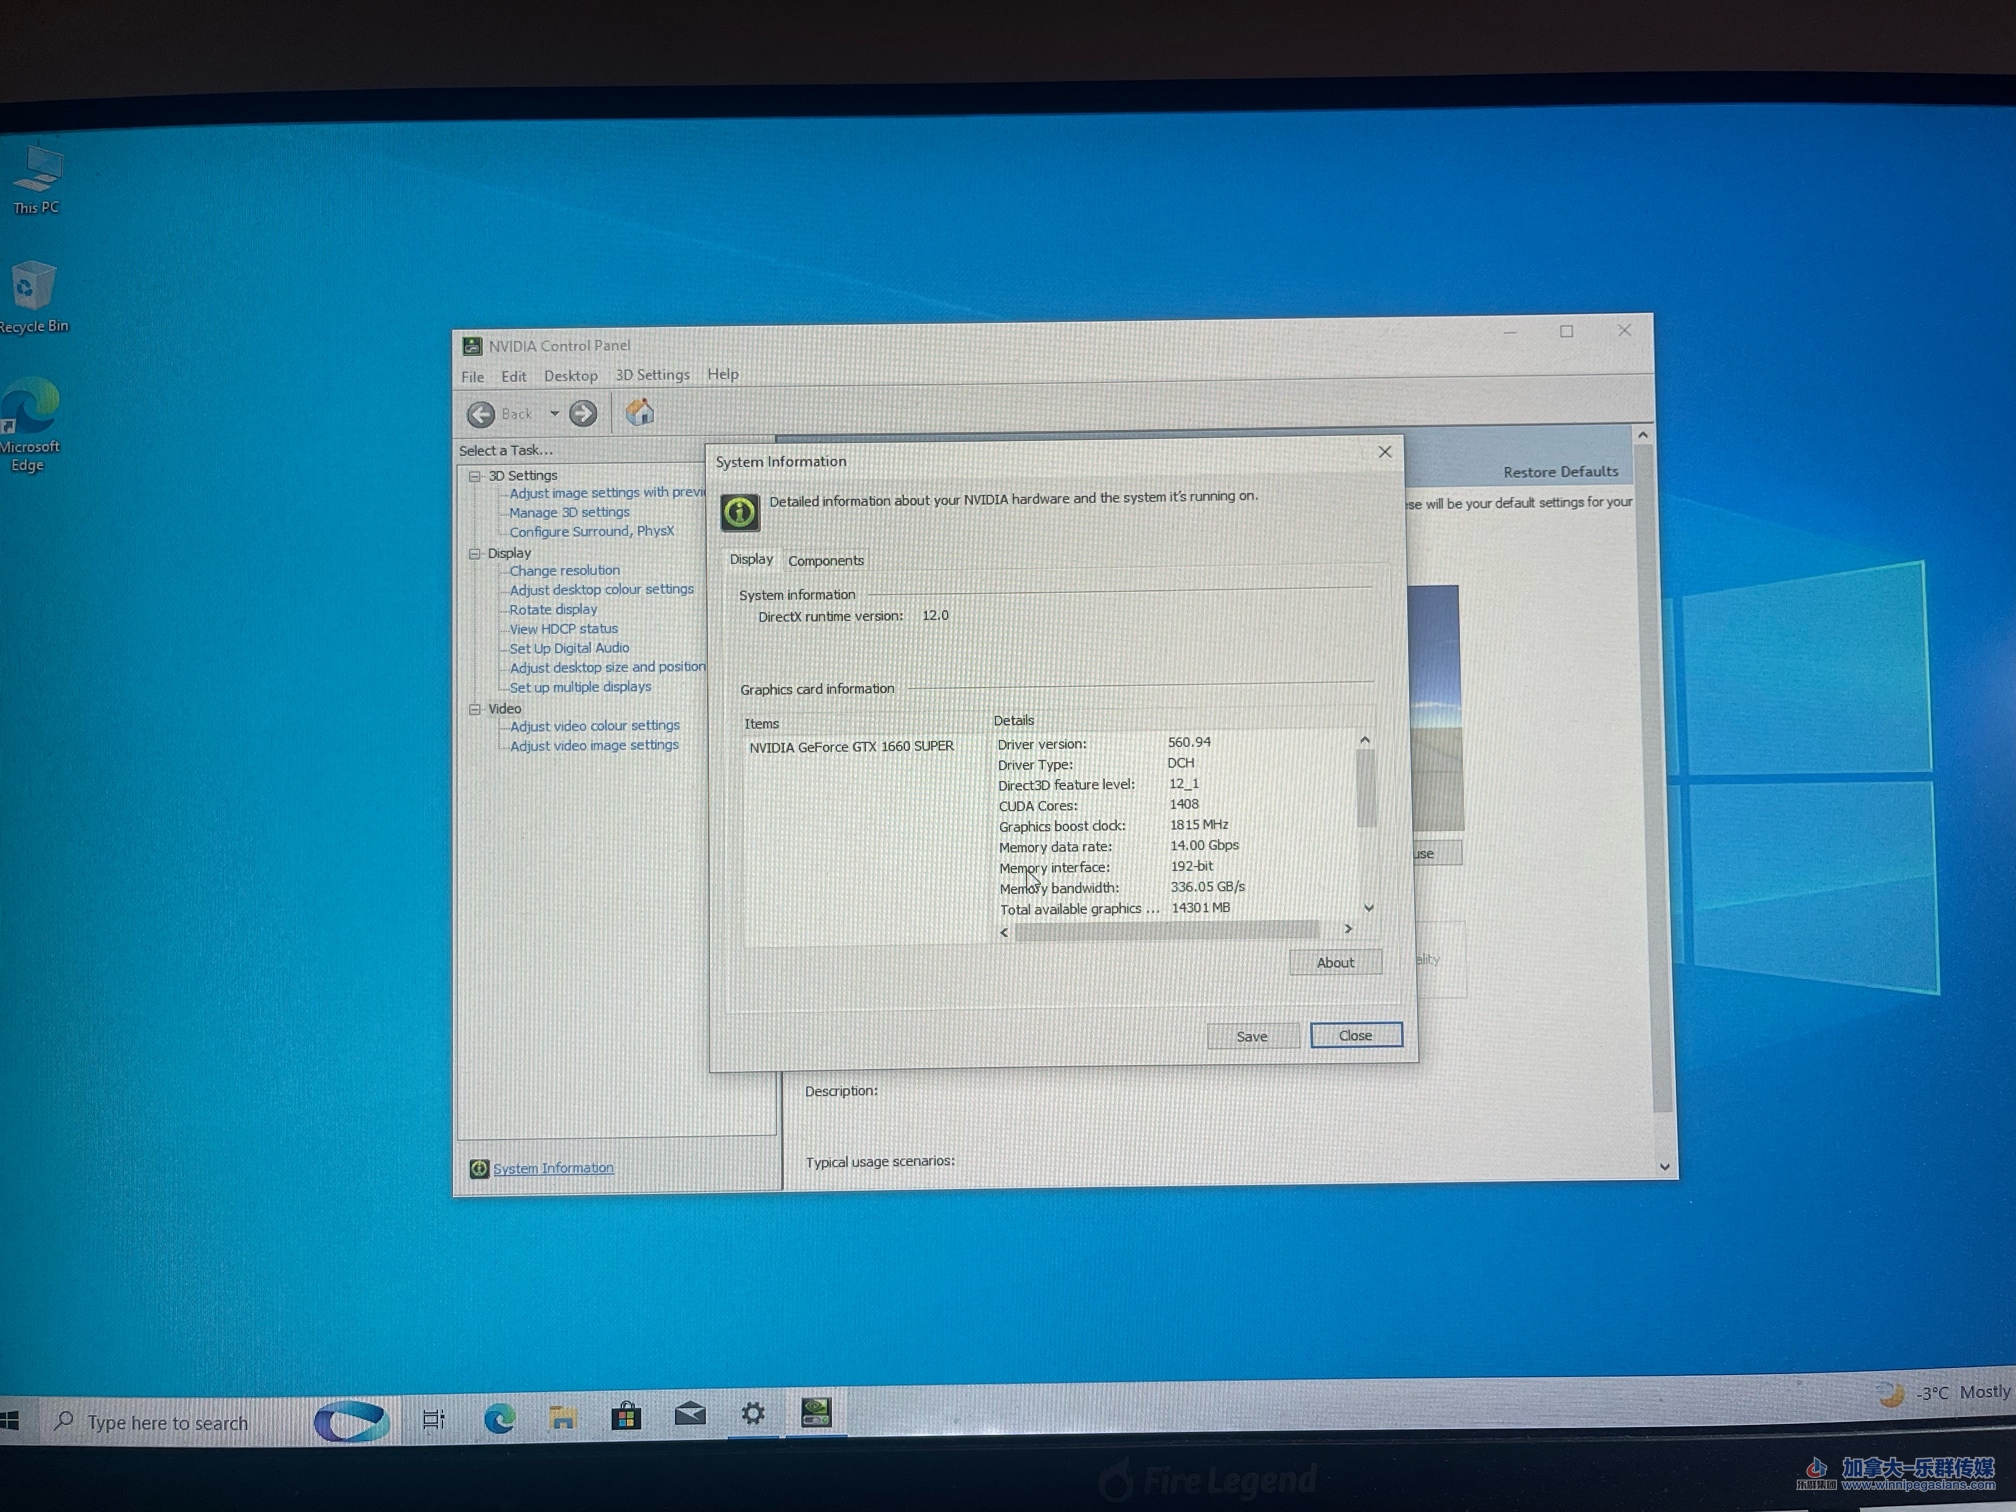
Task: Click the Save button
Action: [x=1252, y=1036]
